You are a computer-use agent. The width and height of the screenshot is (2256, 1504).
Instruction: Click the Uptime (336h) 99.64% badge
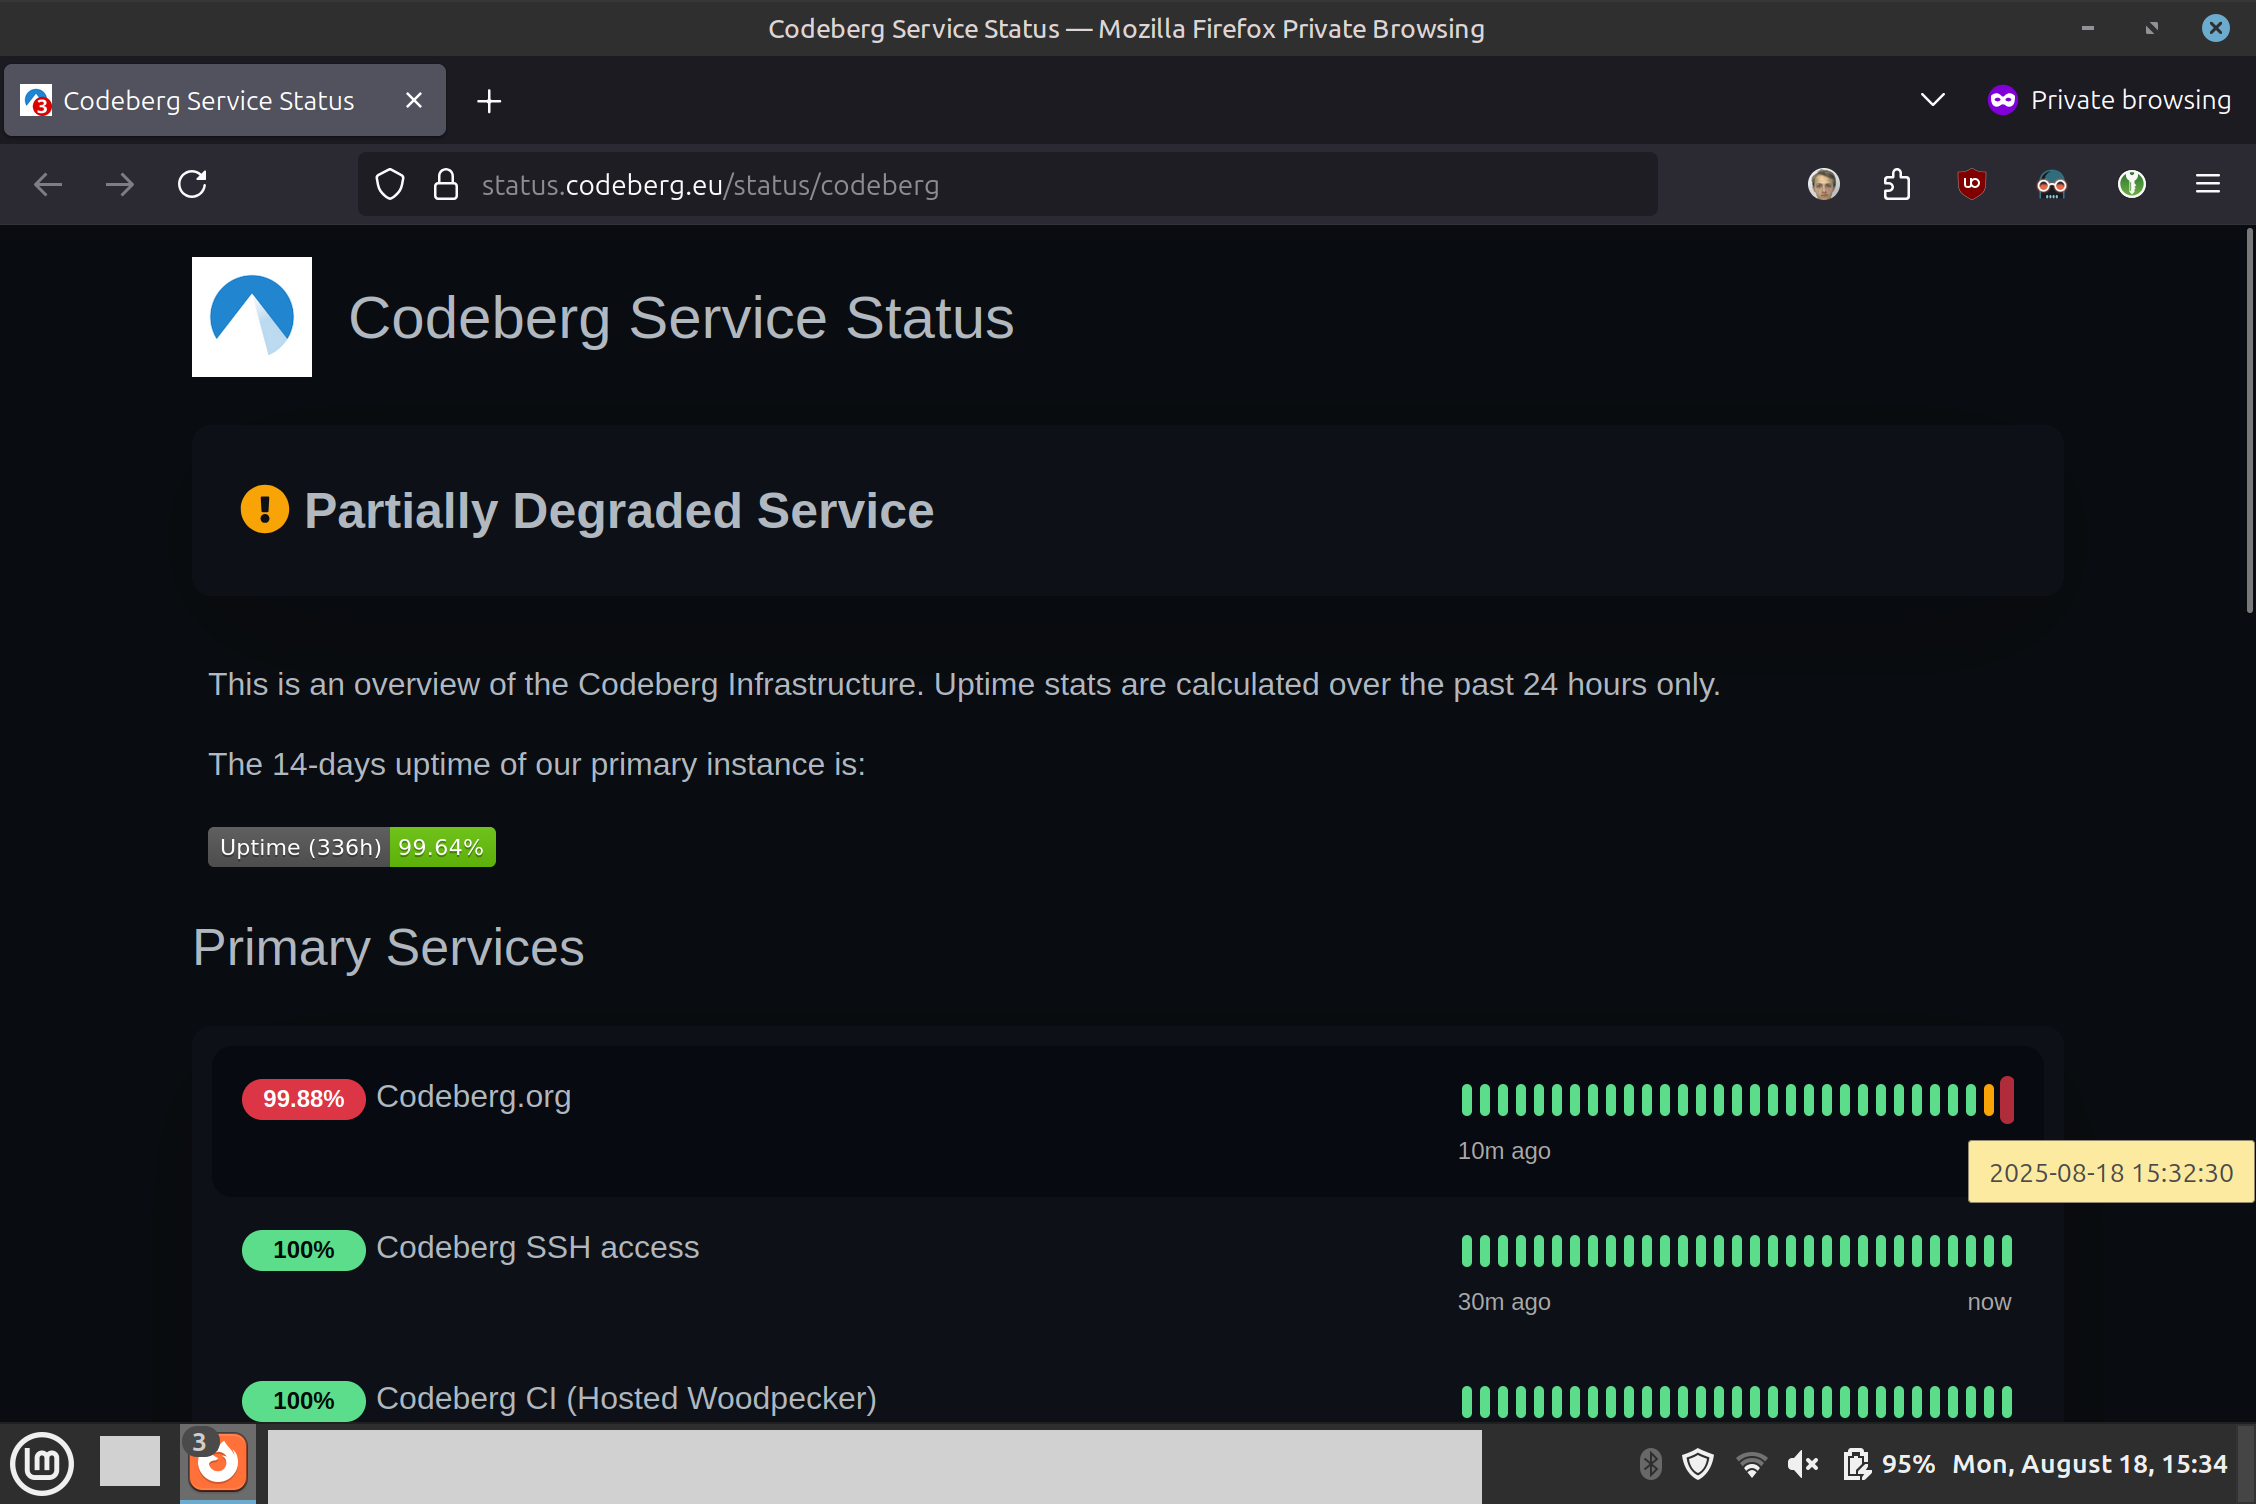[351, 847]
